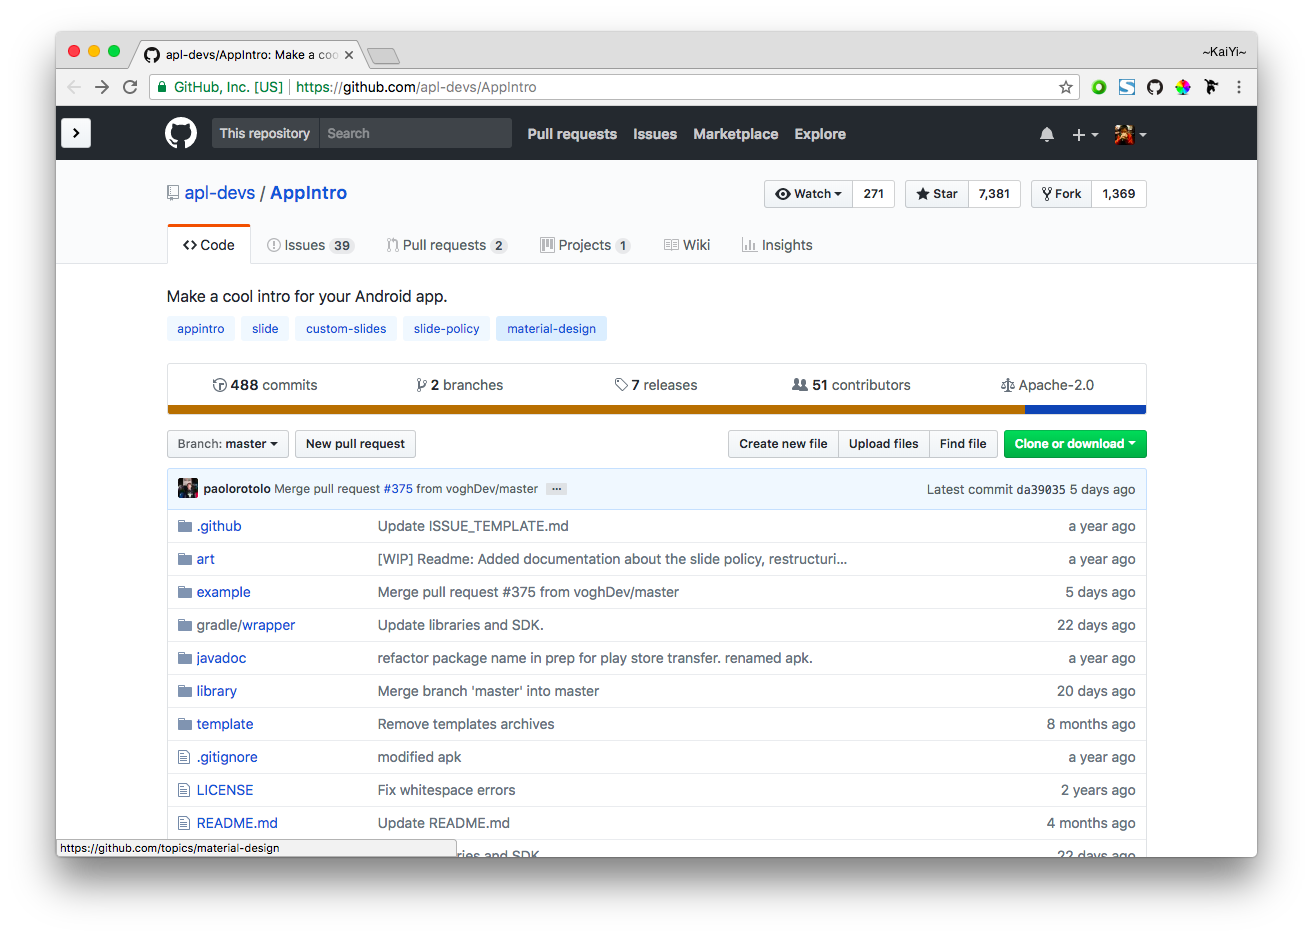Click the blue S browser extension icon
1313x937 pixels.
click(1127, 87)
